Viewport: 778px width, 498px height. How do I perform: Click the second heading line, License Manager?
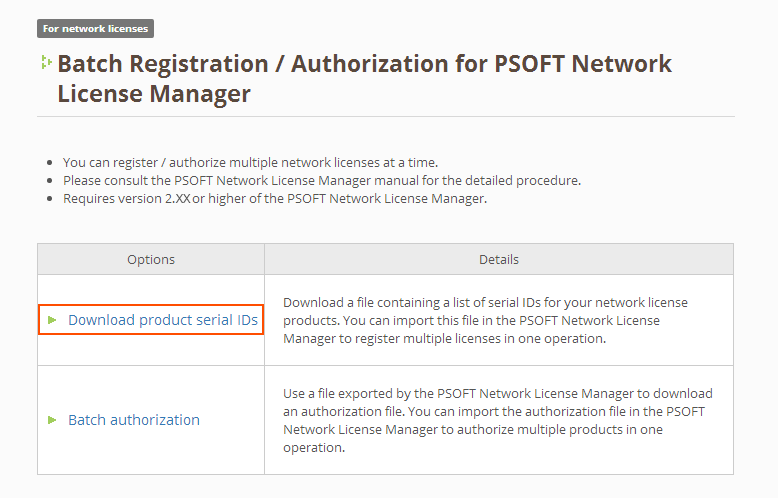click(x=153, y=94)
